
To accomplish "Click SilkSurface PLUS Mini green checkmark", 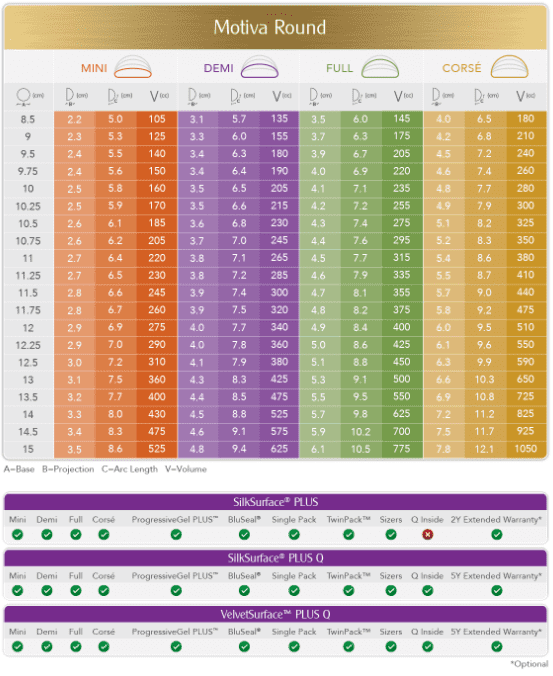I will (x=18, y=535).
